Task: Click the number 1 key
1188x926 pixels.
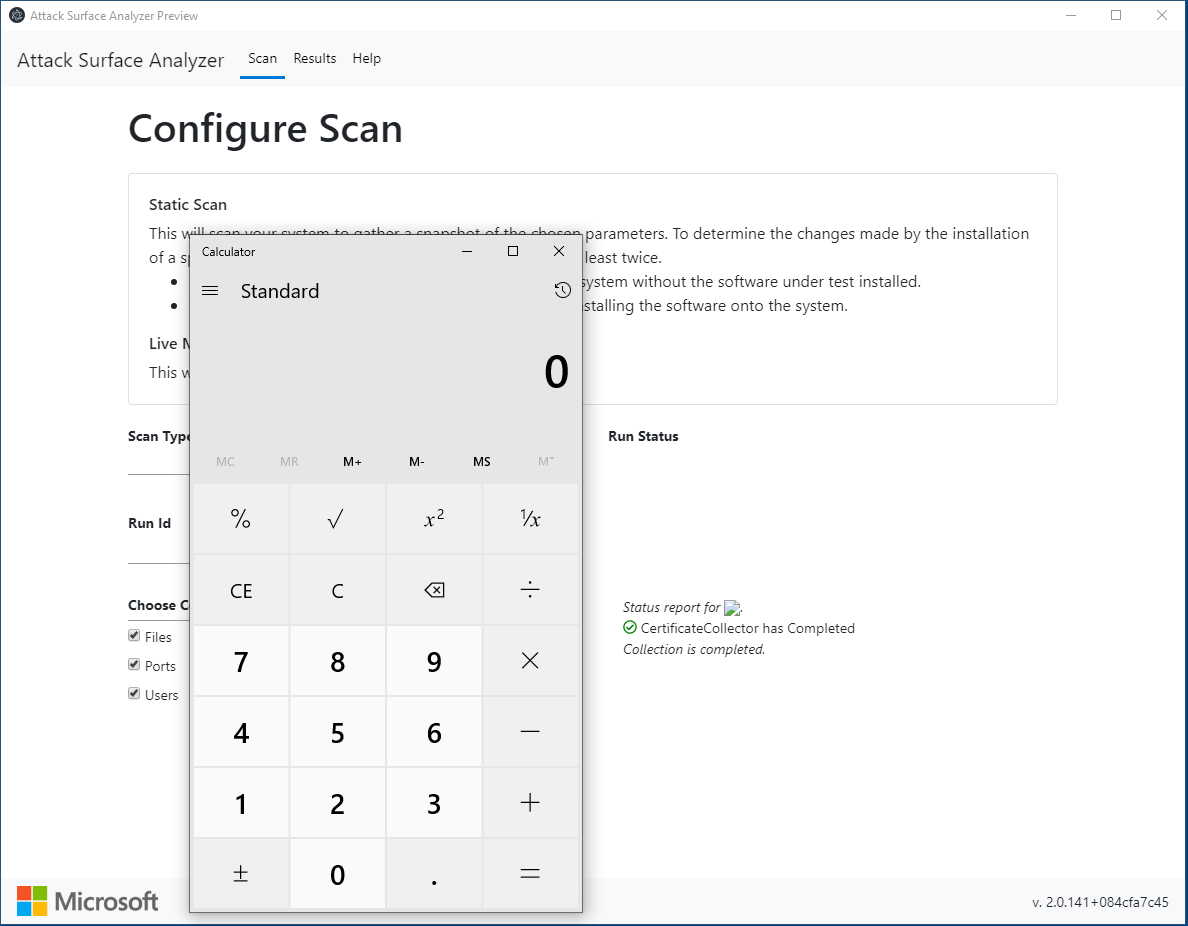Action: tap(241, 802)
